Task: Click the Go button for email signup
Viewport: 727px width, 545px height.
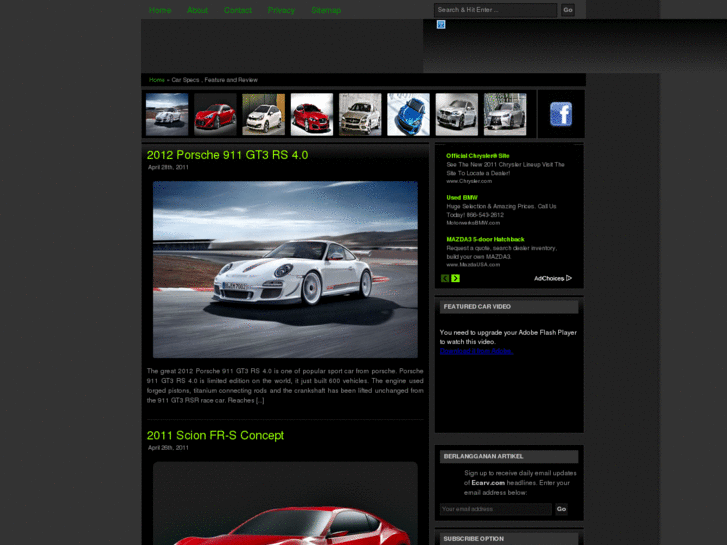Action: [561, 509]
